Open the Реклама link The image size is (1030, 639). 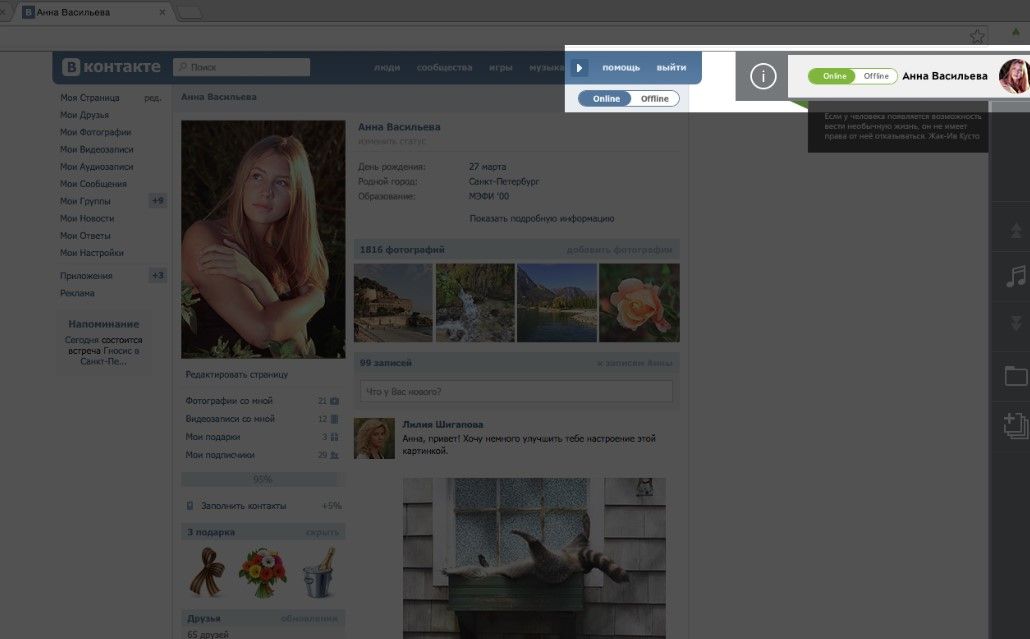pos(78,293)
